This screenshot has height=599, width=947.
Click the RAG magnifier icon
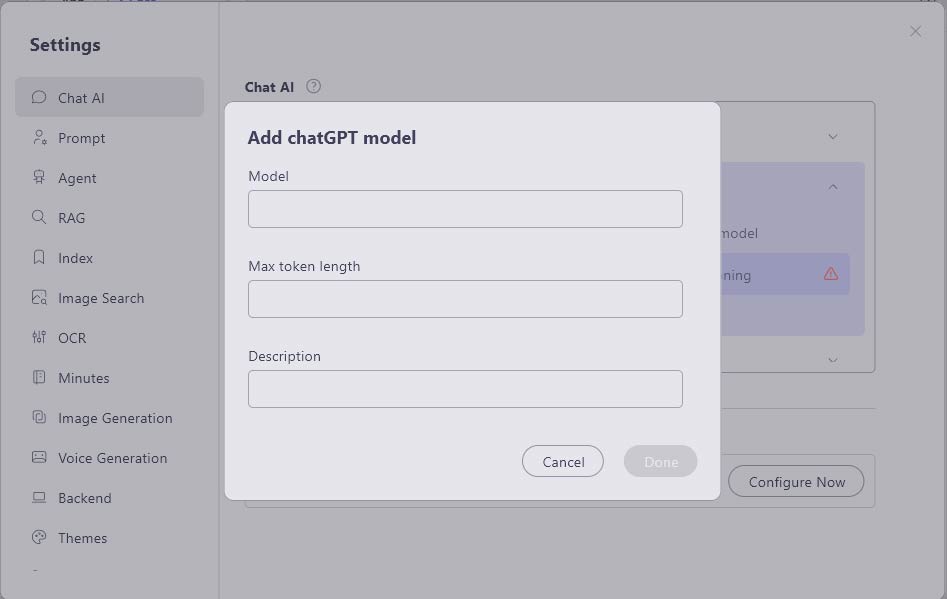point(39,217)
